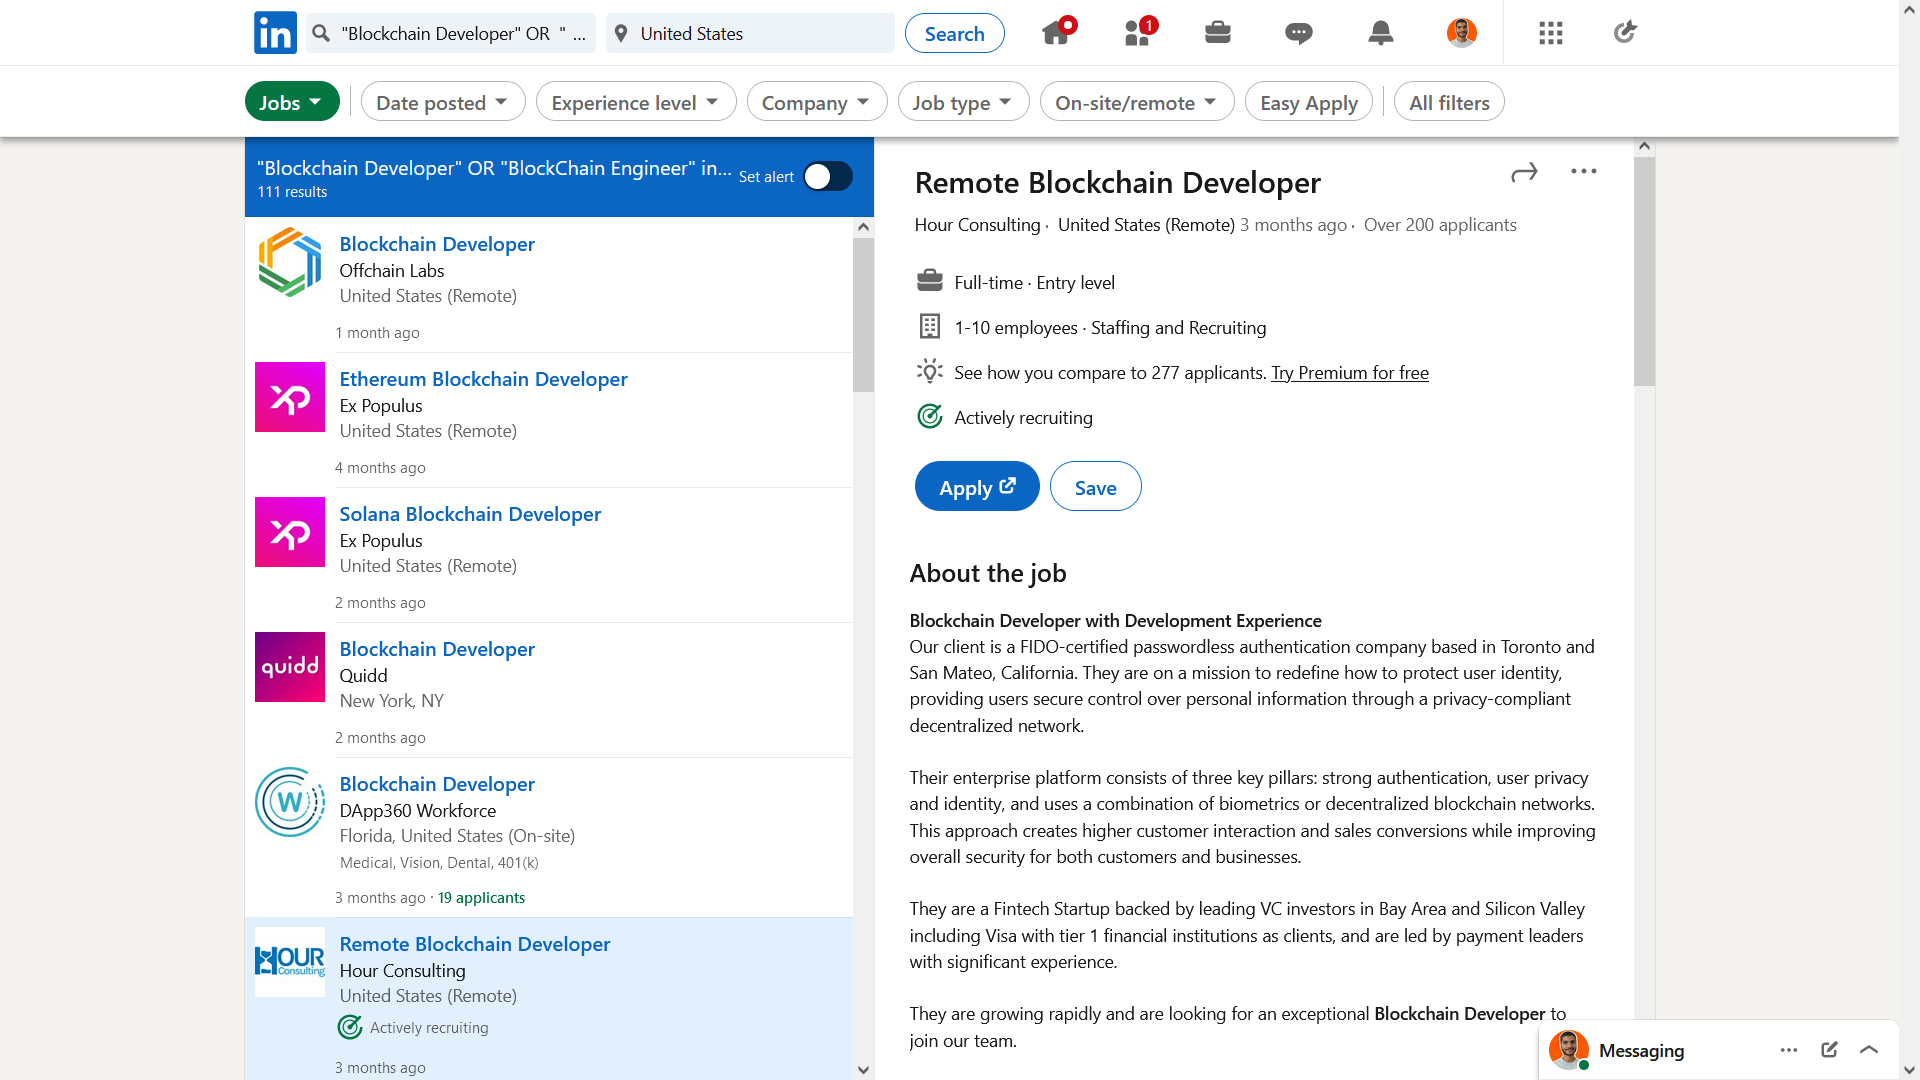Open the Jobs briefcase icon in navbar
This screenshot has width=1920, height=1080.
click(1218, 33)
